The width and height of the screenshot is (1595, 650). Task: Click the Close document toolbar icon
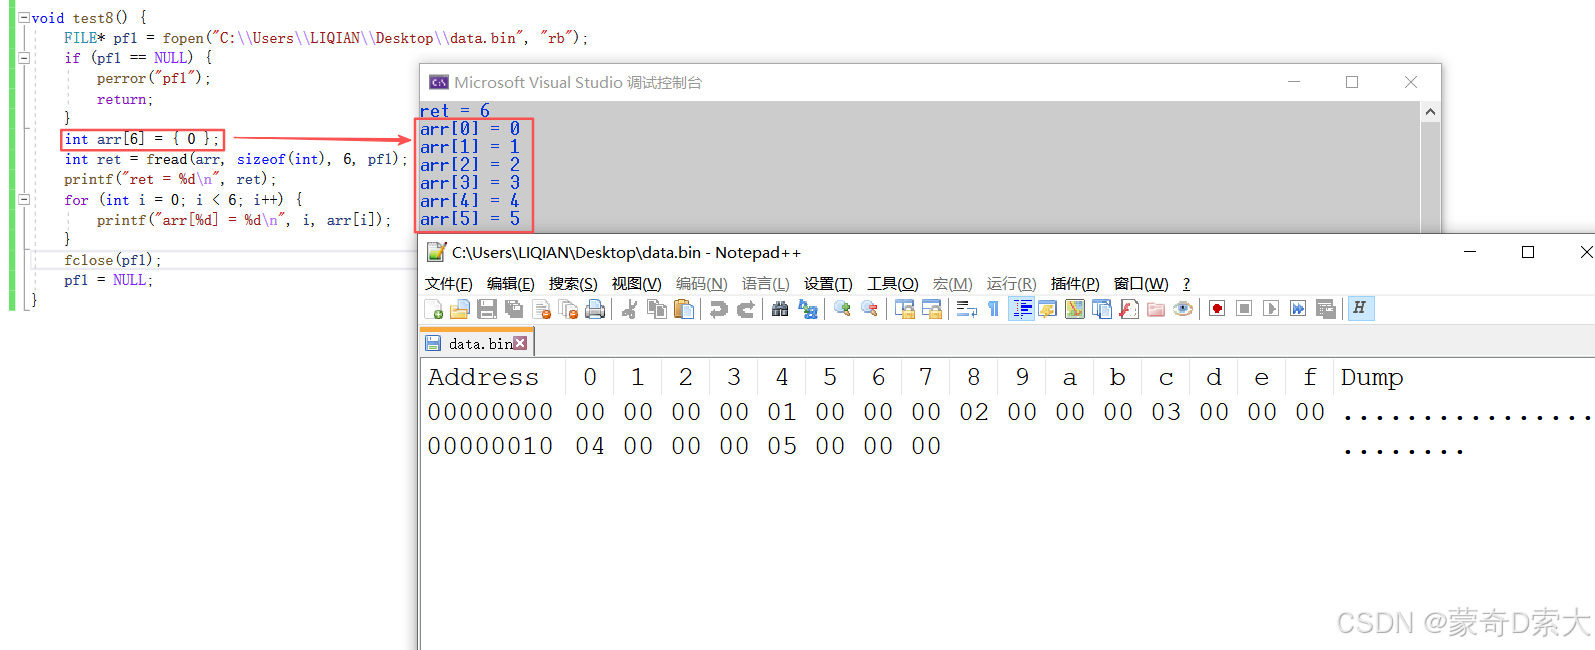[x=542, y=309]
